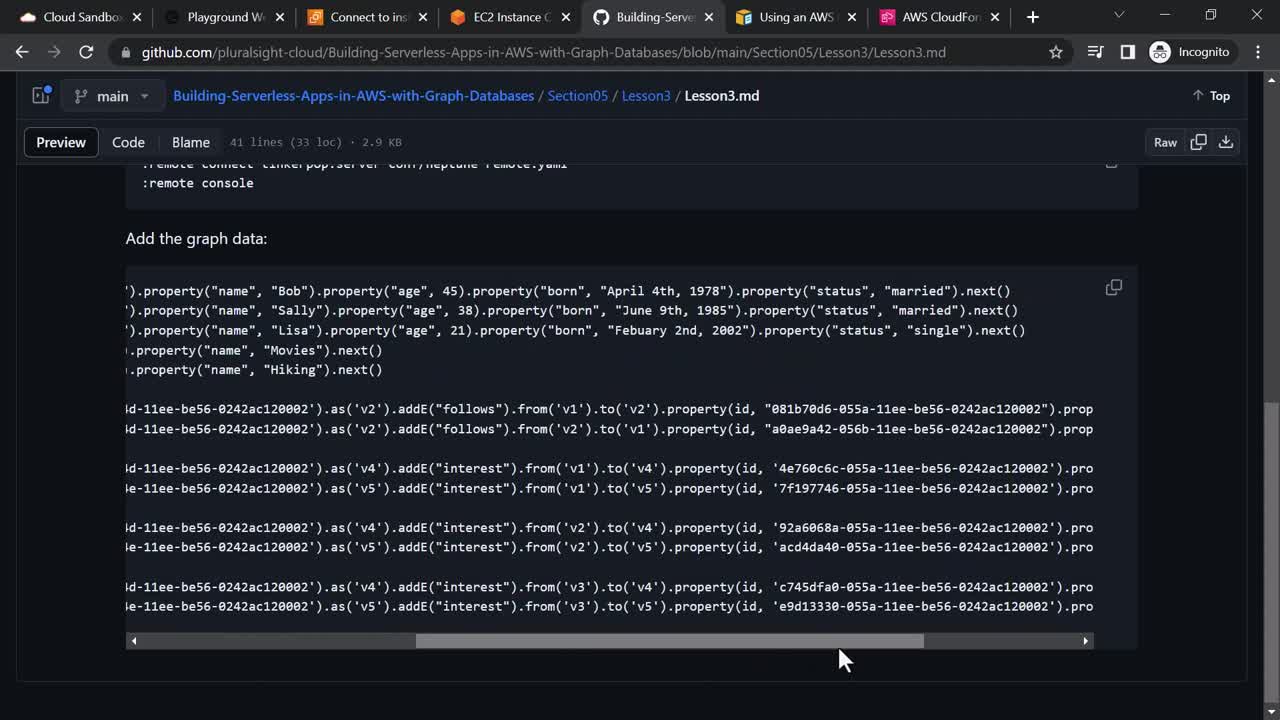Toggle the file tree side panel

[x=41, y=96]
